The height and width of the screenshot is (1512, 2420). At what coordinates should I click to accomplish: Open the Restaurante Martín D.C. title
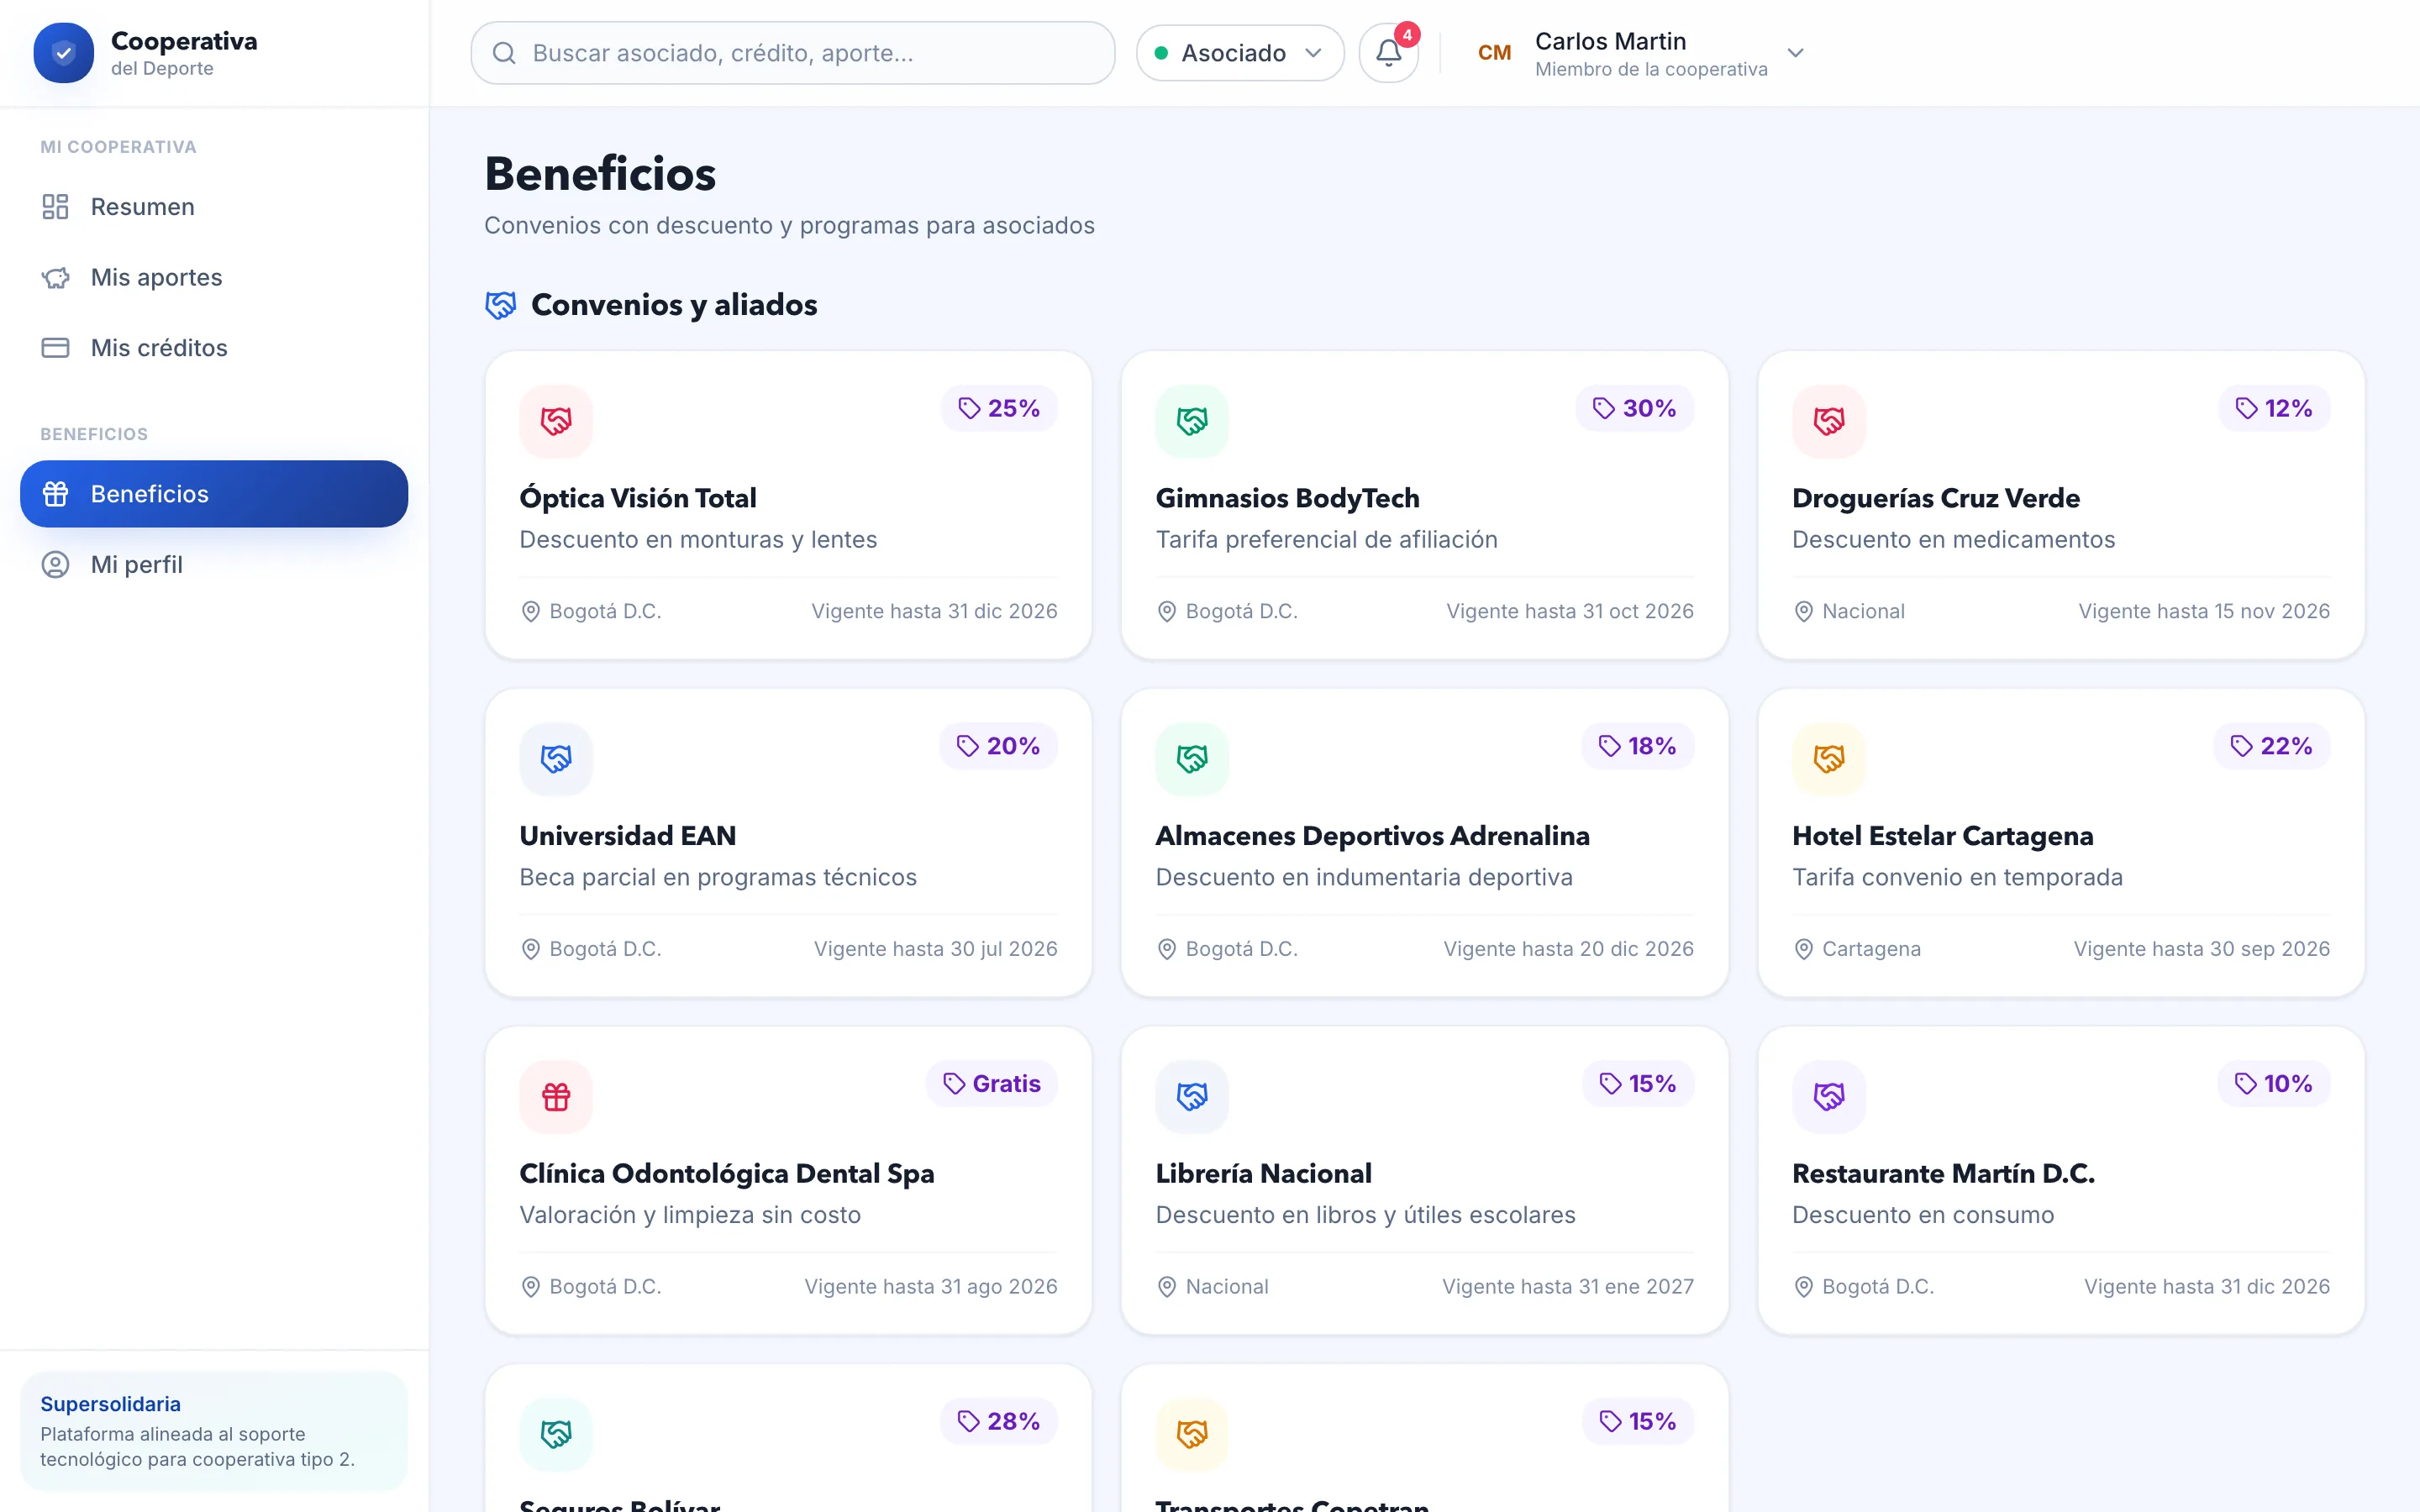(1944, 1174)
